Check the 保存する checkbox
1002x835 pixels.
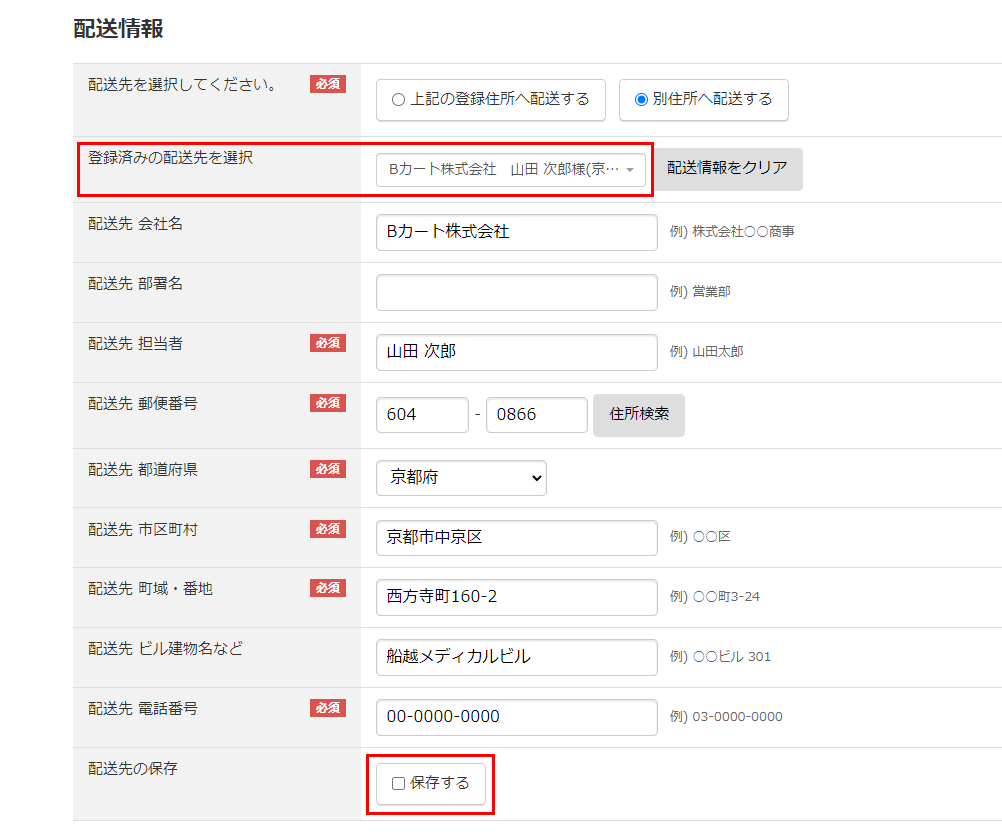coord(399,784)
